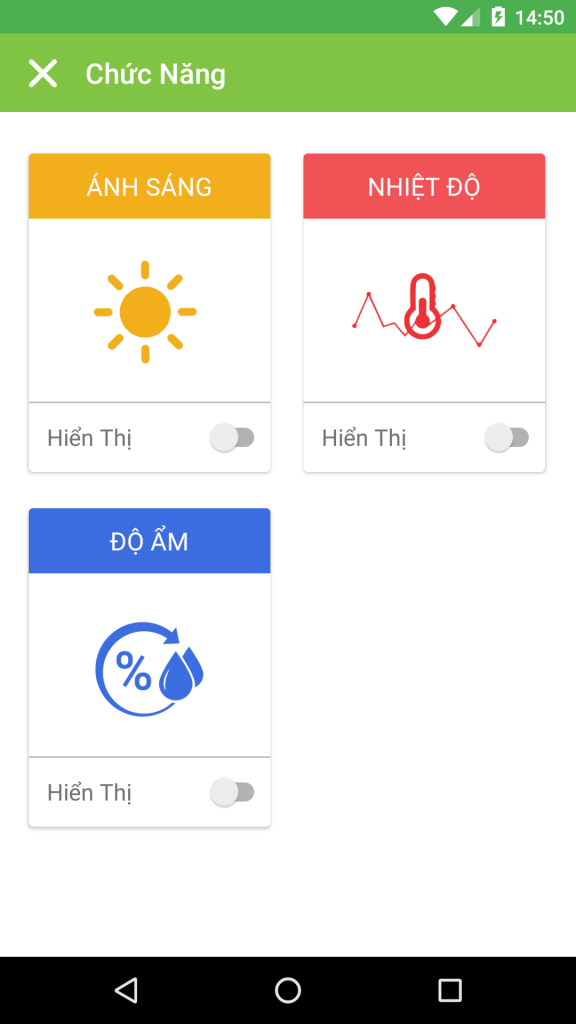Image resolution: width=576 pixels, height=1024 pixels.
Task: Tap the Android back triangle button
Action: point(126,990)
